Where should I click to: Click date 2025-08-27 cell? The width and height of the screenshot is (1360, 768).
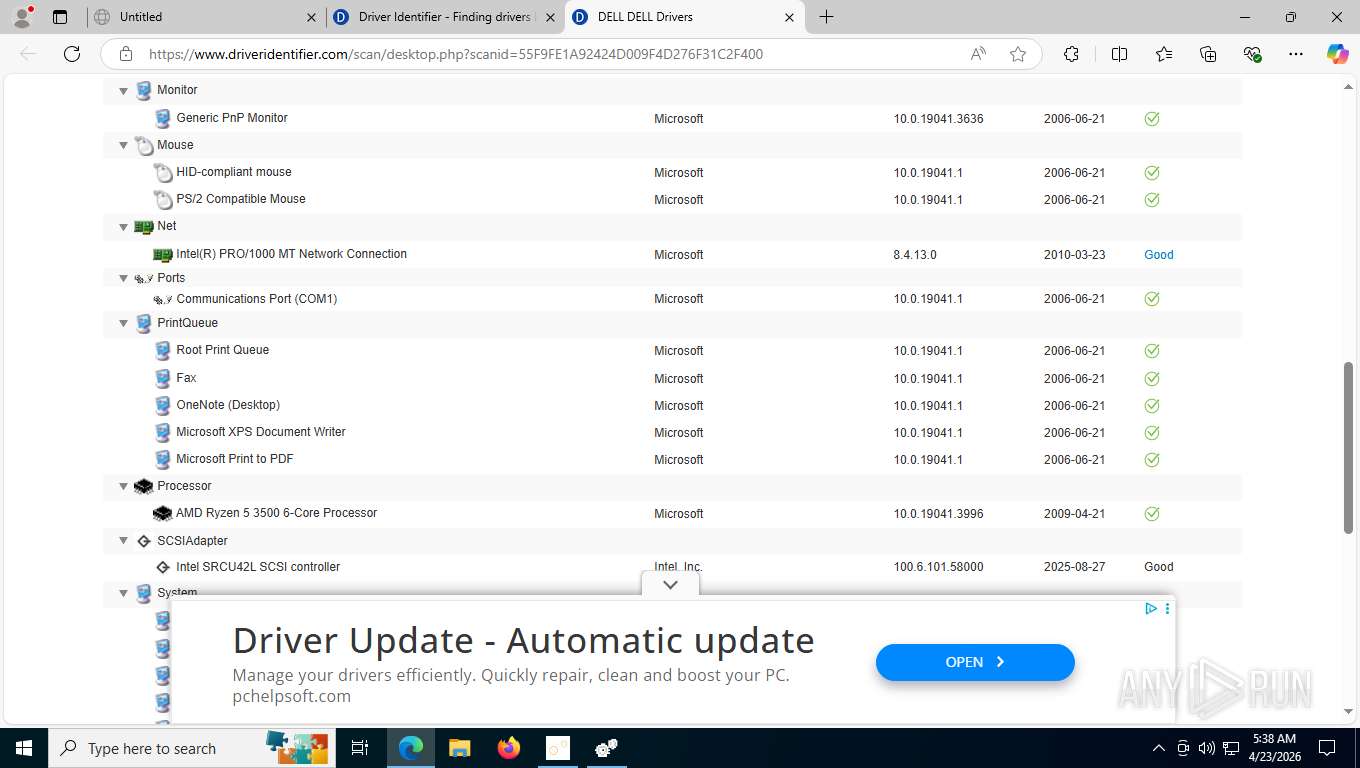(x=1075, y=567)
